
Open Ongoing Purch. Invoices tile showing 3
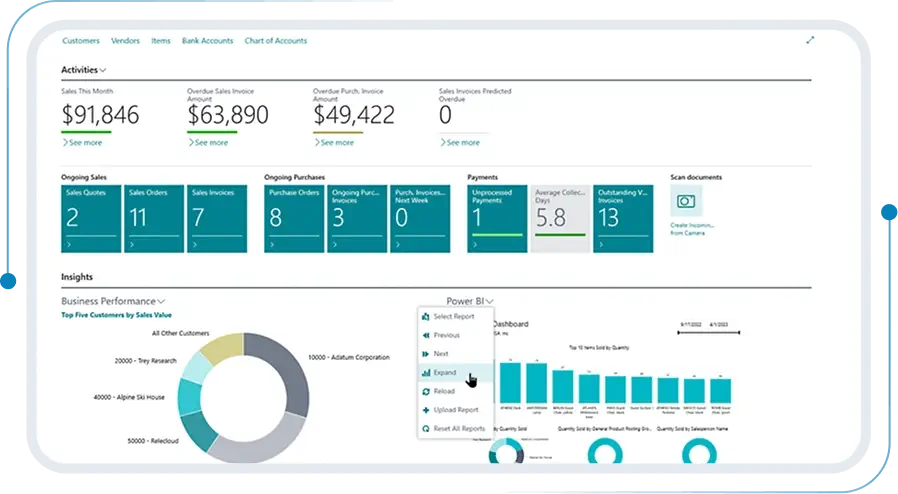coord(357,219)
